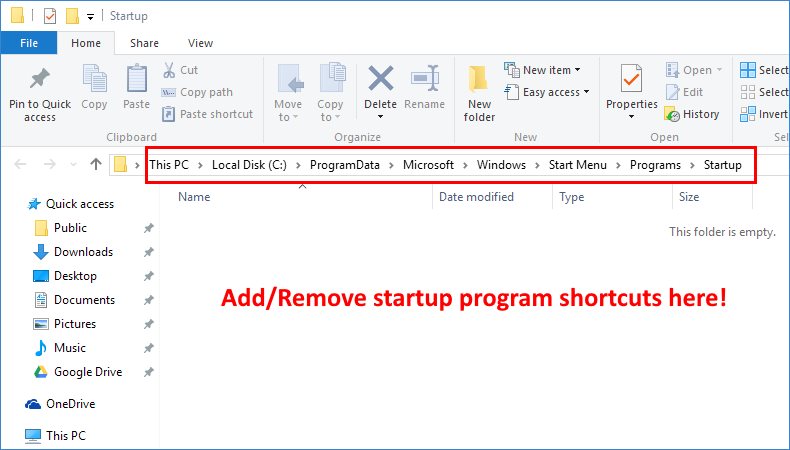Sort by Date modified column header
The height and width of the screenshot is (450, 790).
476,197
